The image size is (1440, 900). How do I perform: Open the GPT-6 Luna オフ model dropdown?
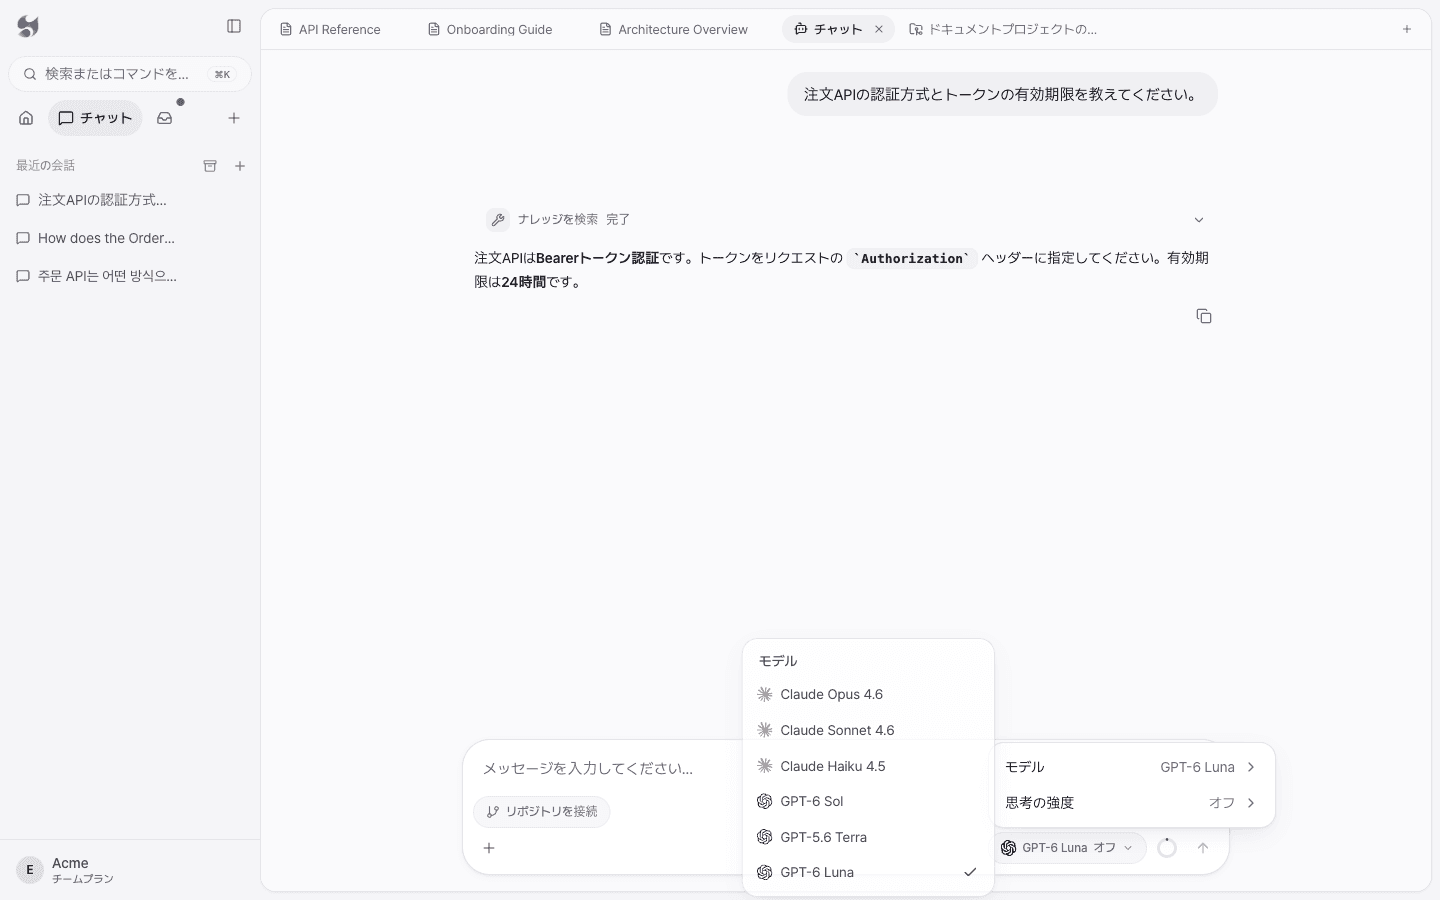[x=1068, y=848]
